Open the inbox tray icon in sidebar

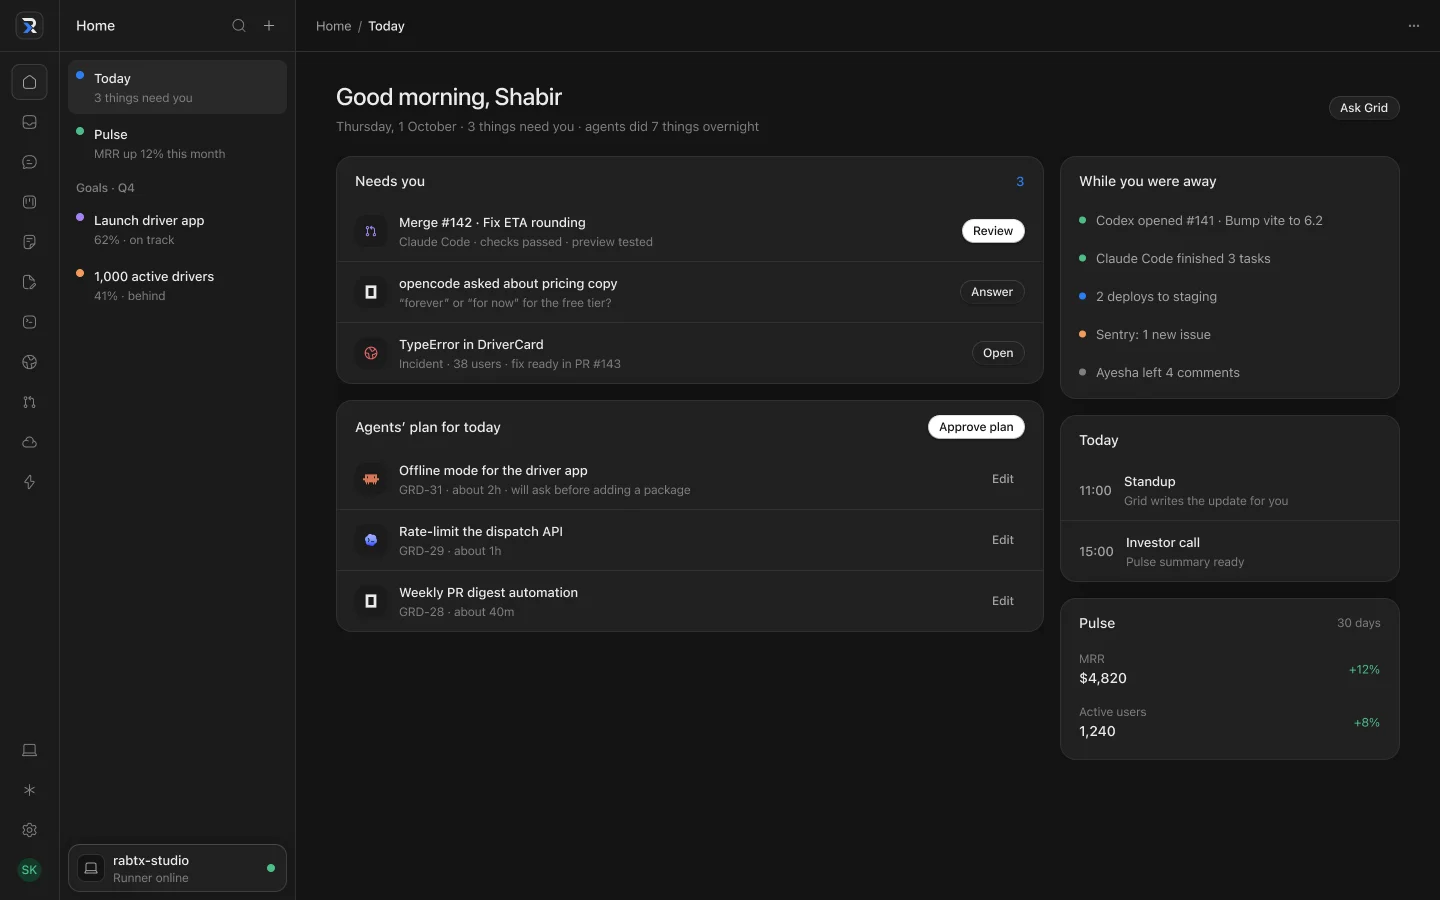[x=29, y=122]
